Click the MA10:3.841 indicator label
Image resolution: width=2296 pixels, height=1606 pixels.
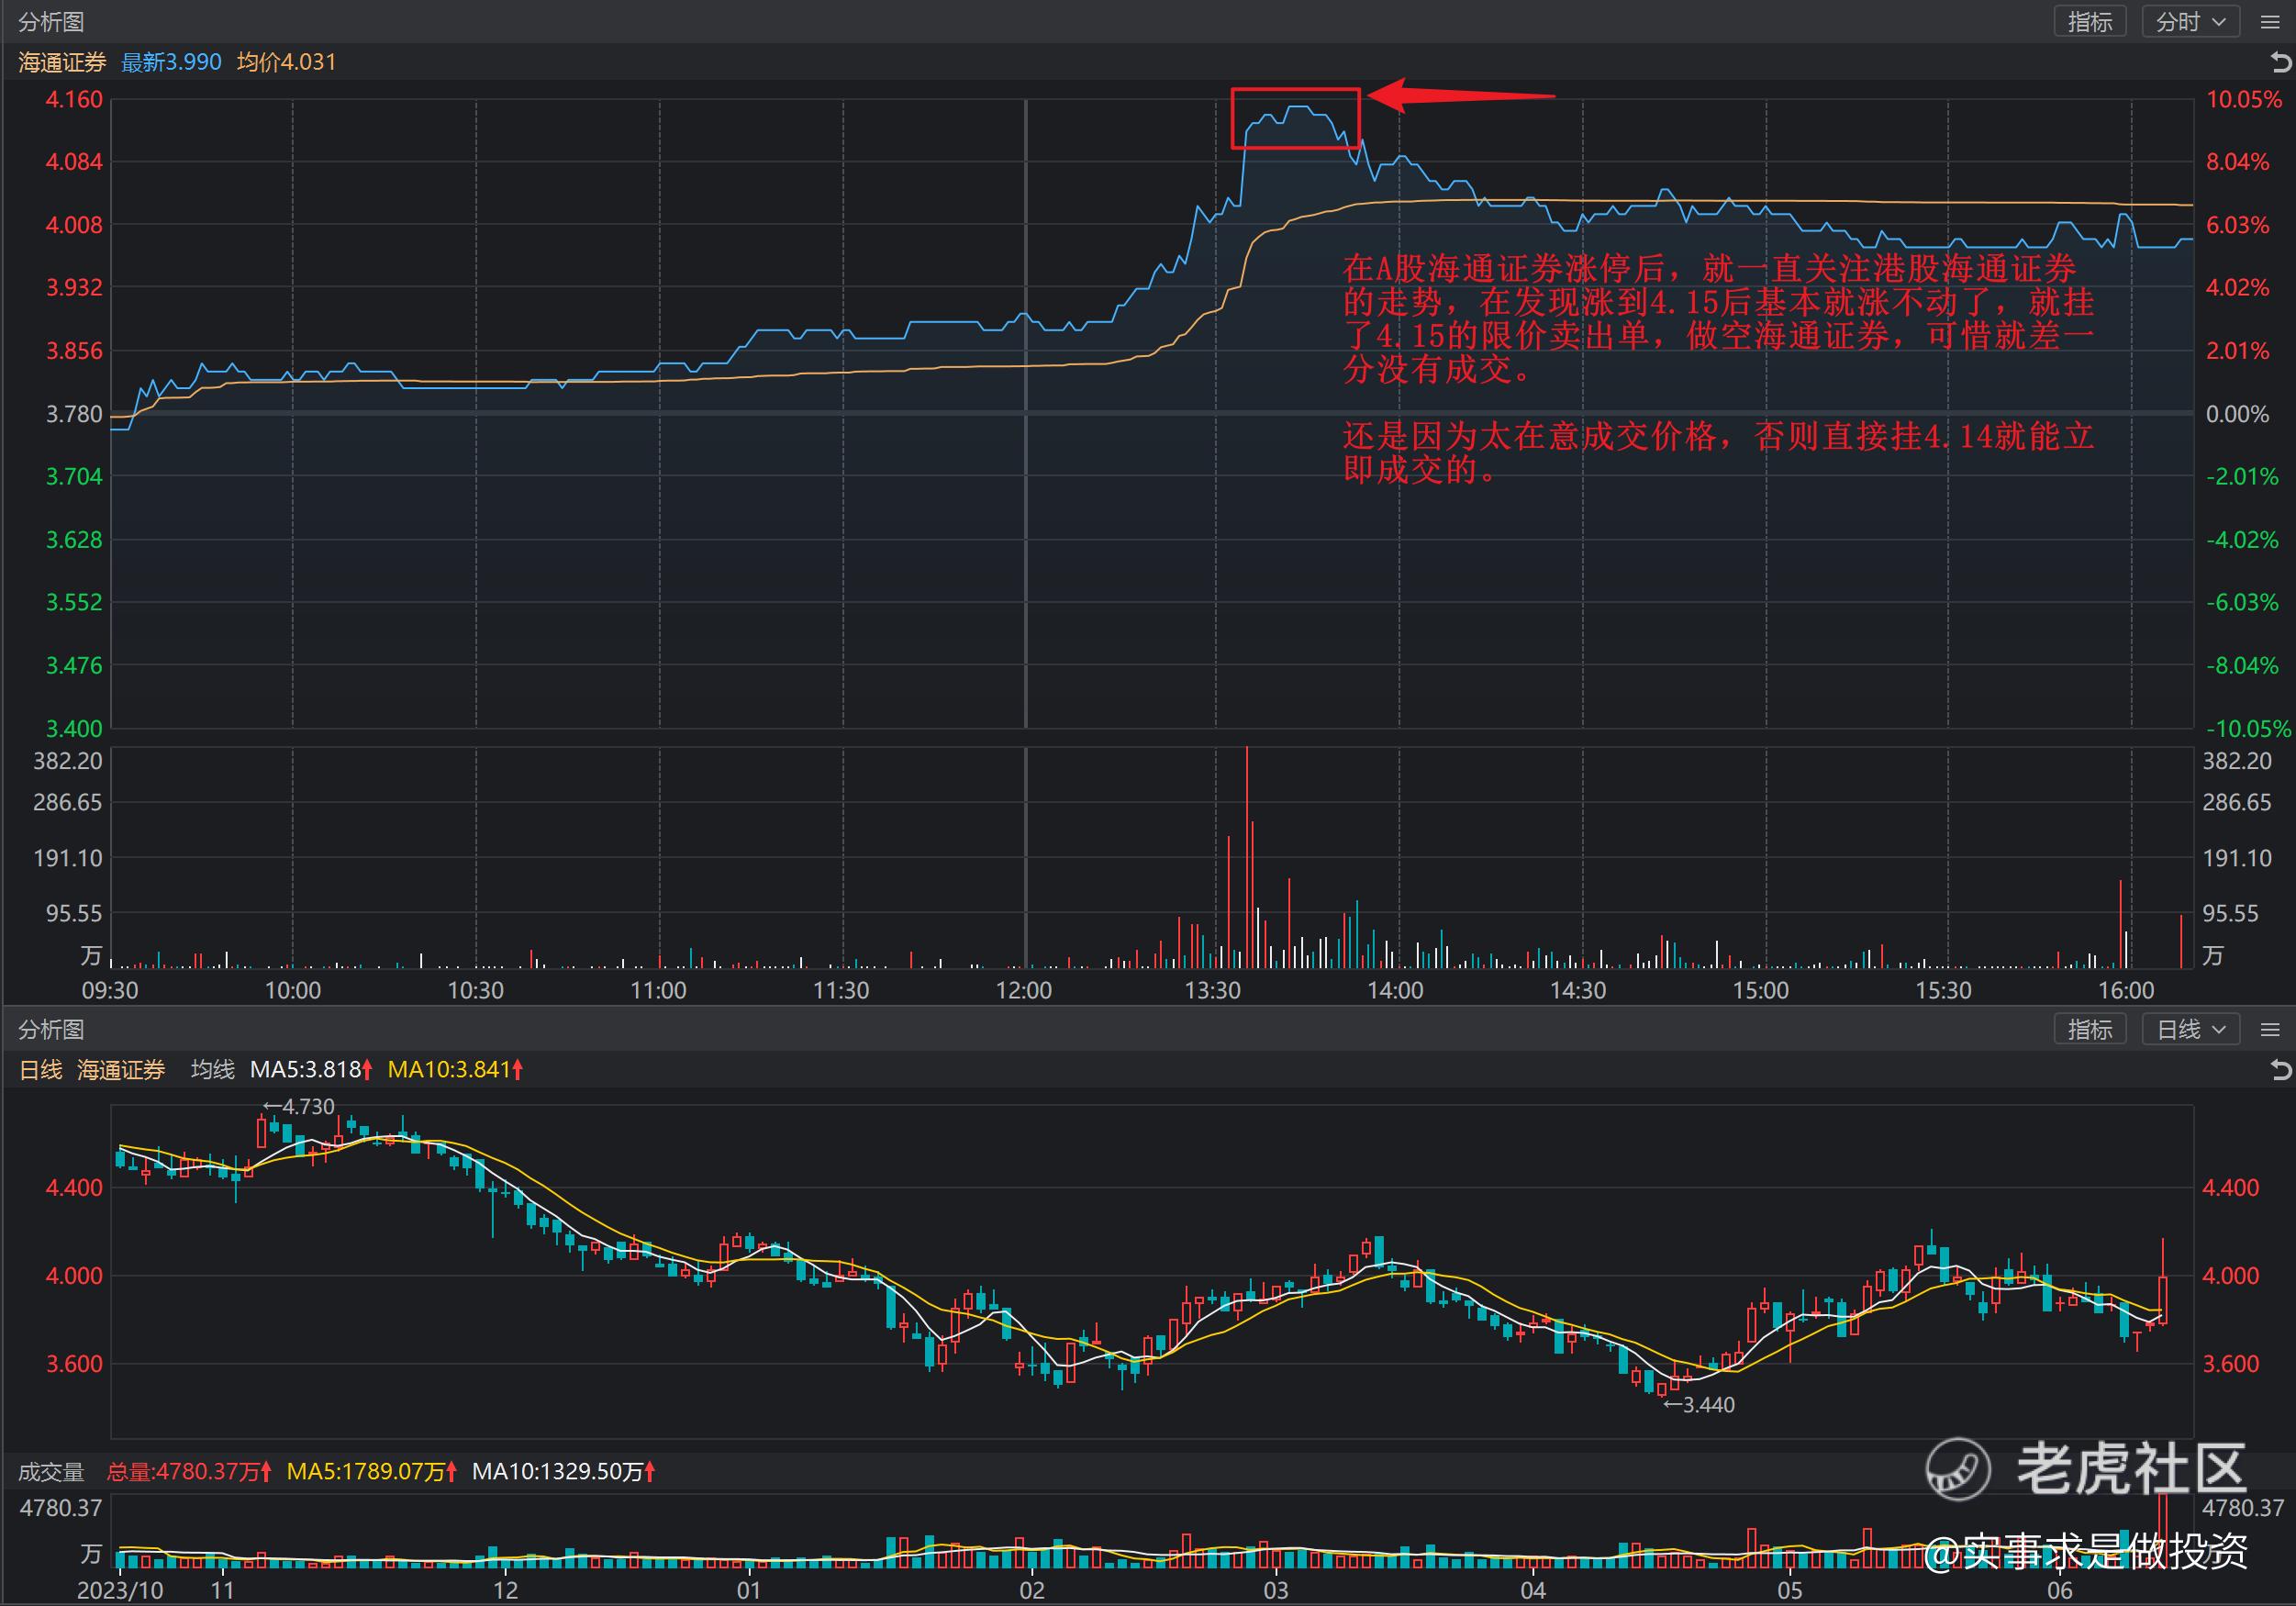click(x=455, y=1070)
